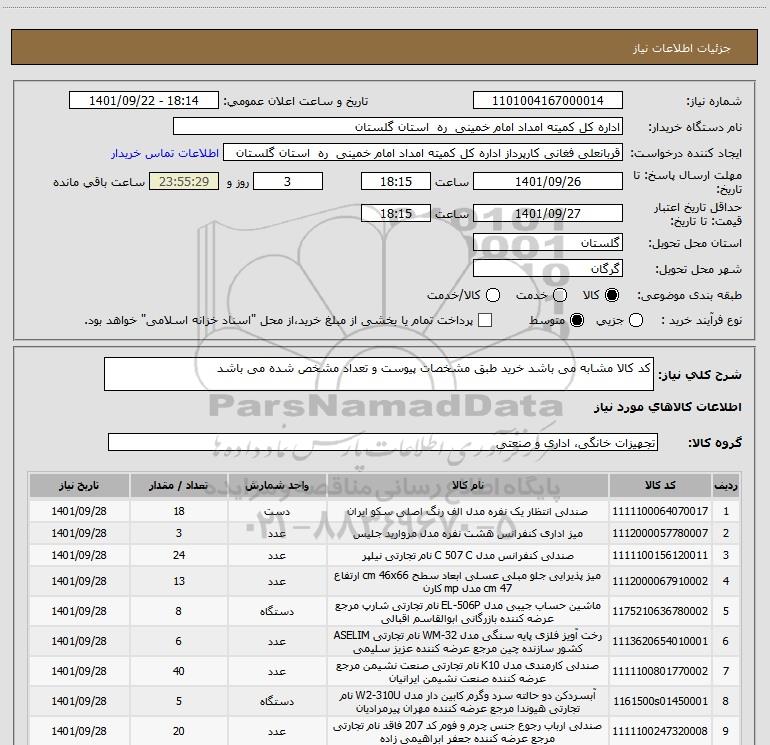The image size is (770, 745).
Task: Click item name آبسردکن دو حالته W2-310U
Action: pyautogui.click(x=468, y=701)
